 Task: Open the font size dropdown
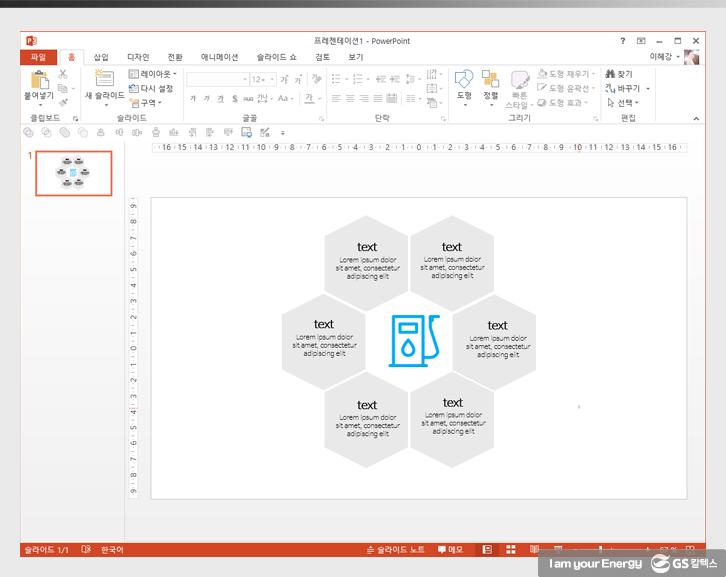pyautogui.click(x=272, y=79)
